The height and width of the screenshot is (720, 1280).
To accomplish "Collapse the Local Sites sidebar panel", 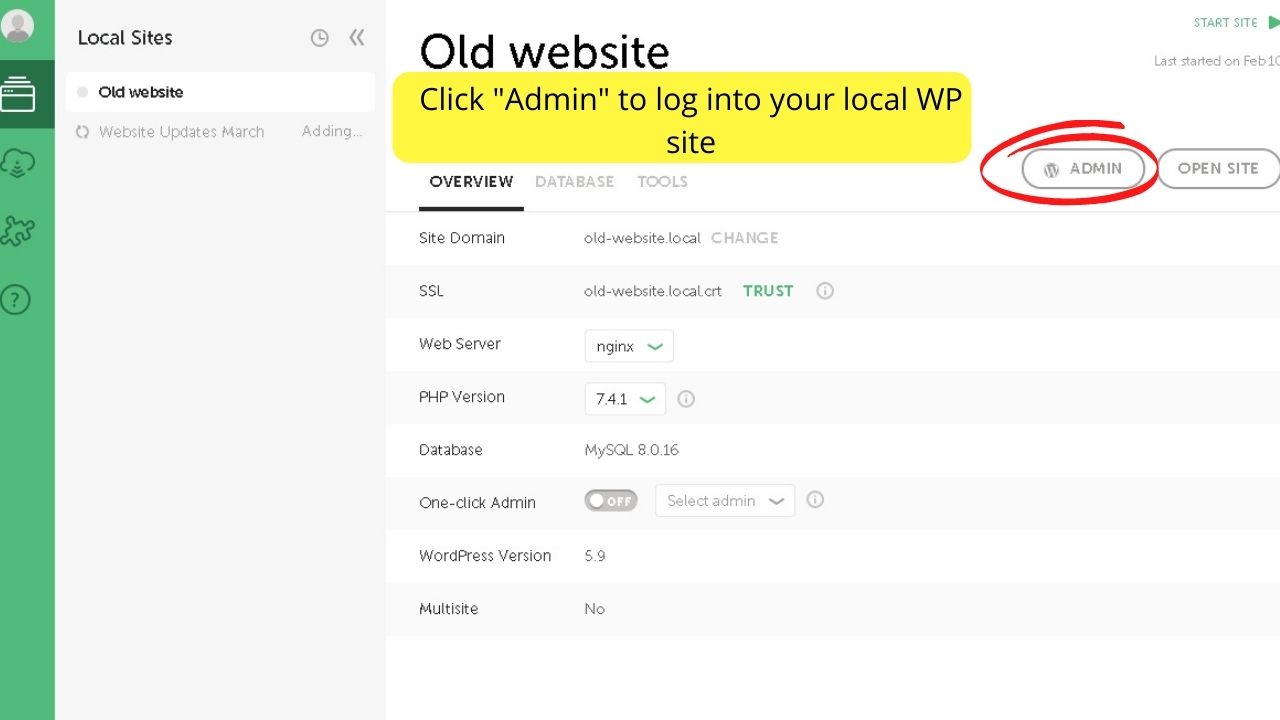I will (357, 38).
